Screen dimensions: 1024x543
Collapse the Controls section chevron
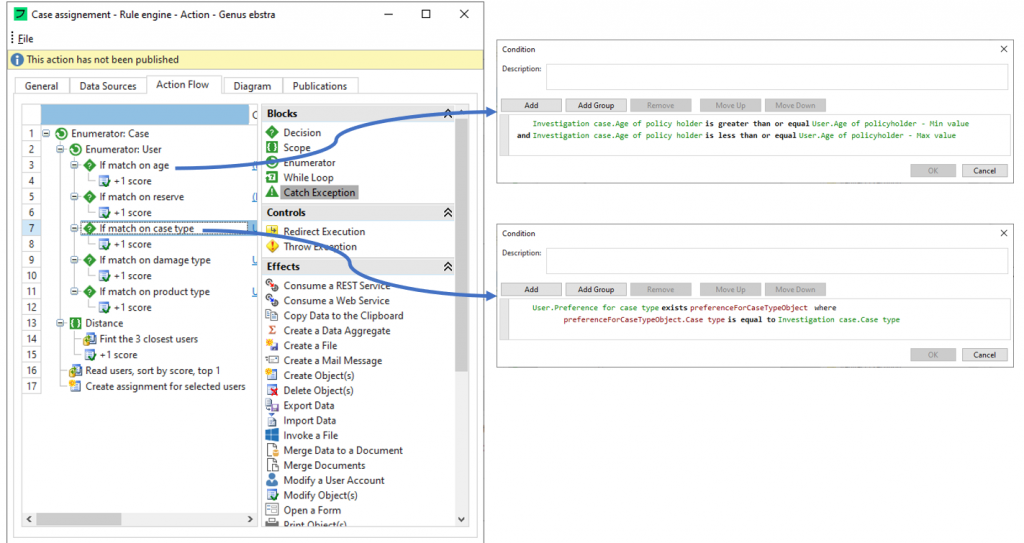448,212
